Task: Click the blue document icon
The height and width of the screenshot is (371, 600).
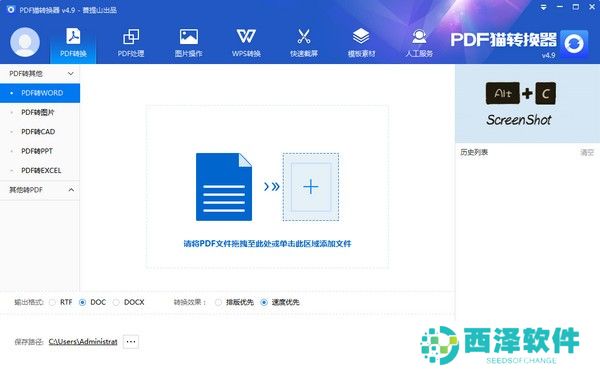Action: [x=224, y=187]
